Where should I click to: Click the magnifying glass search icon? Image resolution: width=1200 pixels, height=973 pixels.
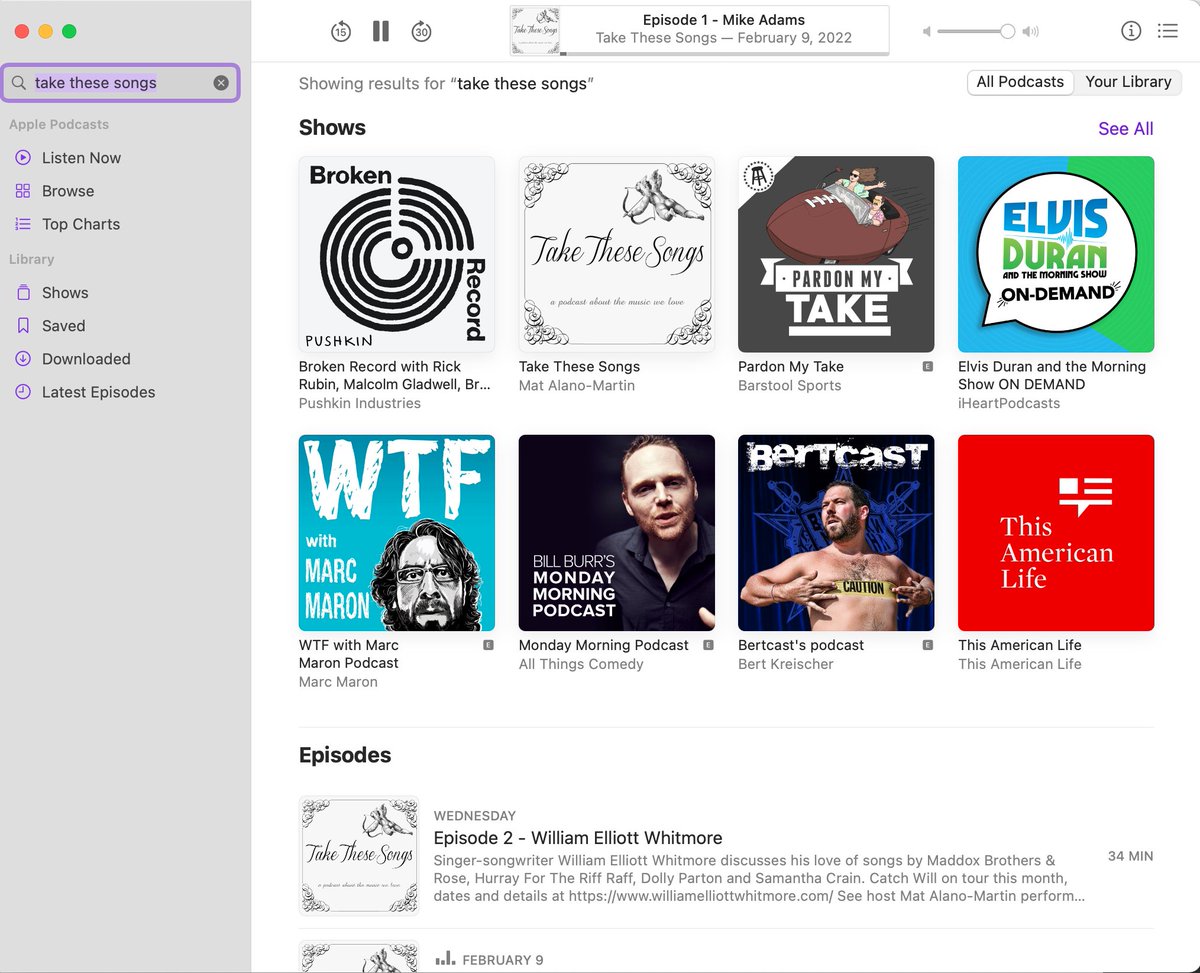[19, 83]
